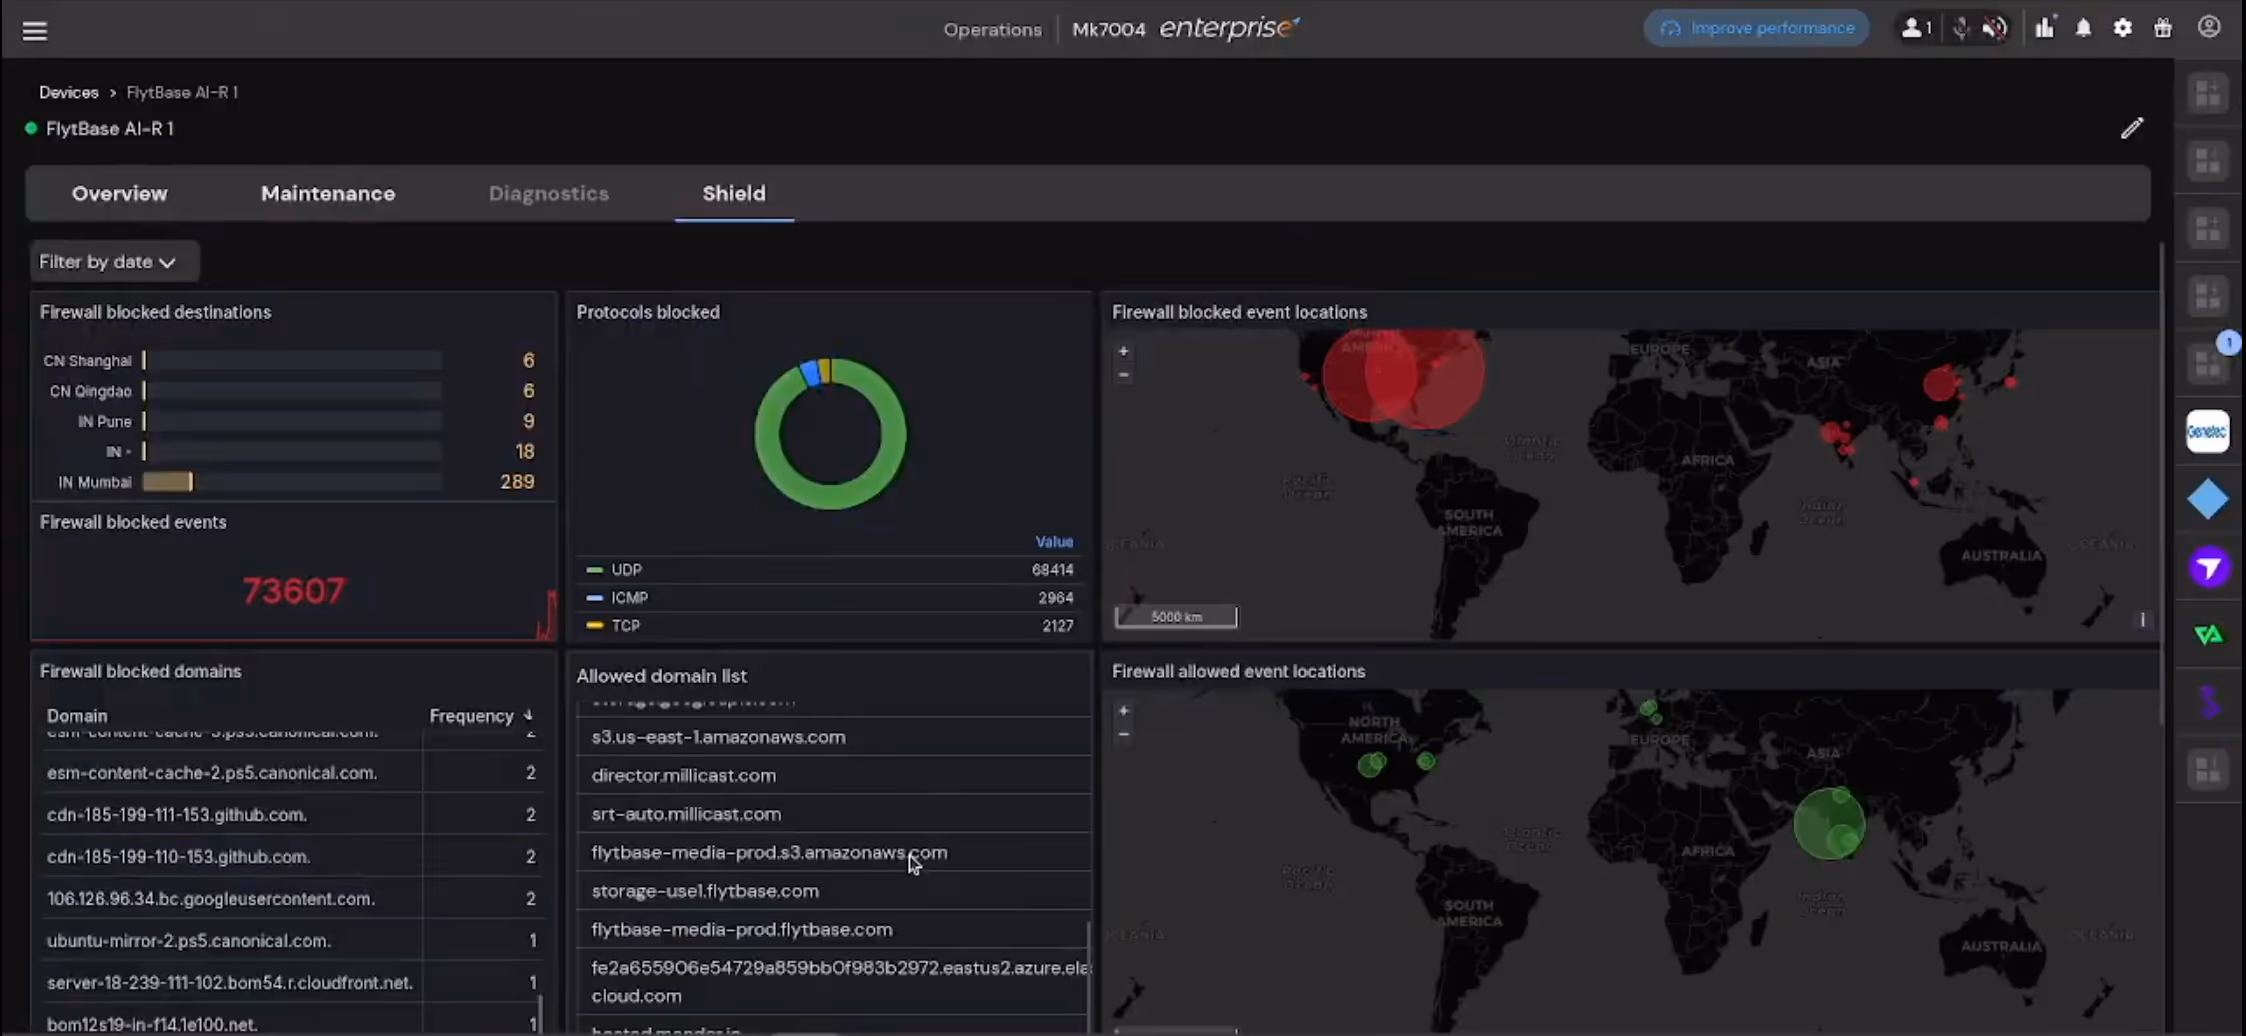Select esm-content-cache-2.ps5.canonical.com. row
This screenshot has width=2246, height=1036.
(x=292, y=773)
